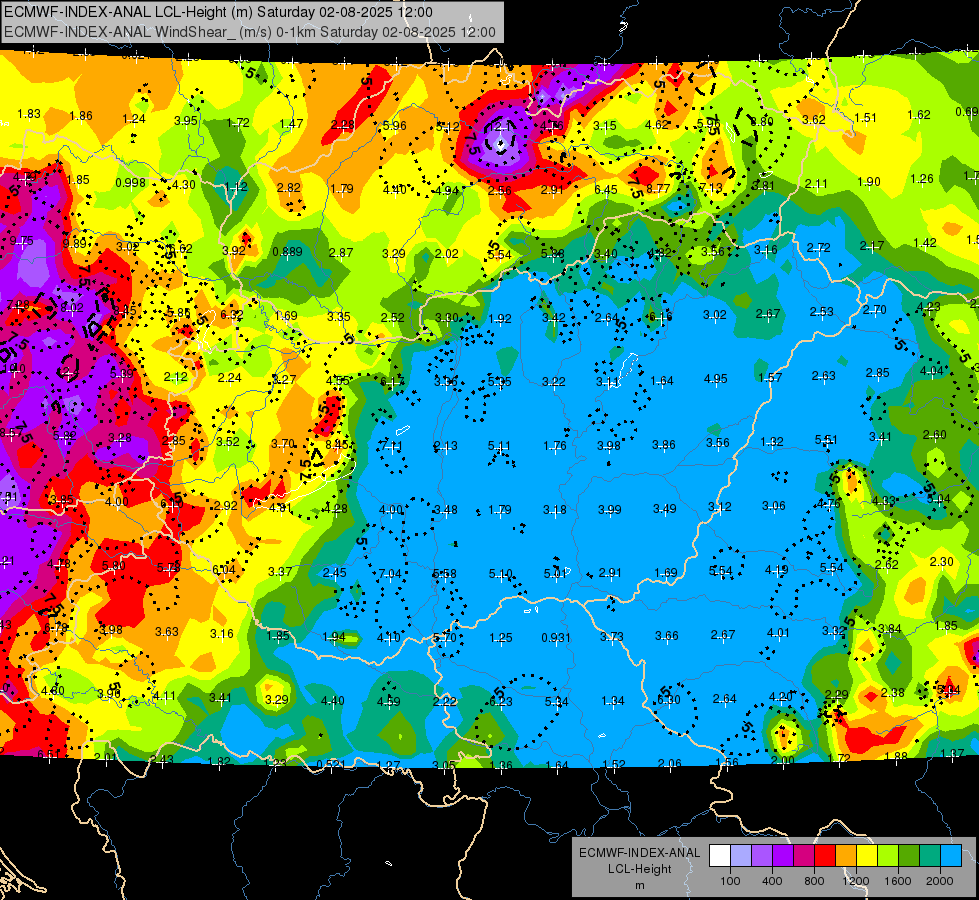Click the wind shear value '0.889'
The height and width of the screenshot is (900, 979).
coord(287,252)
